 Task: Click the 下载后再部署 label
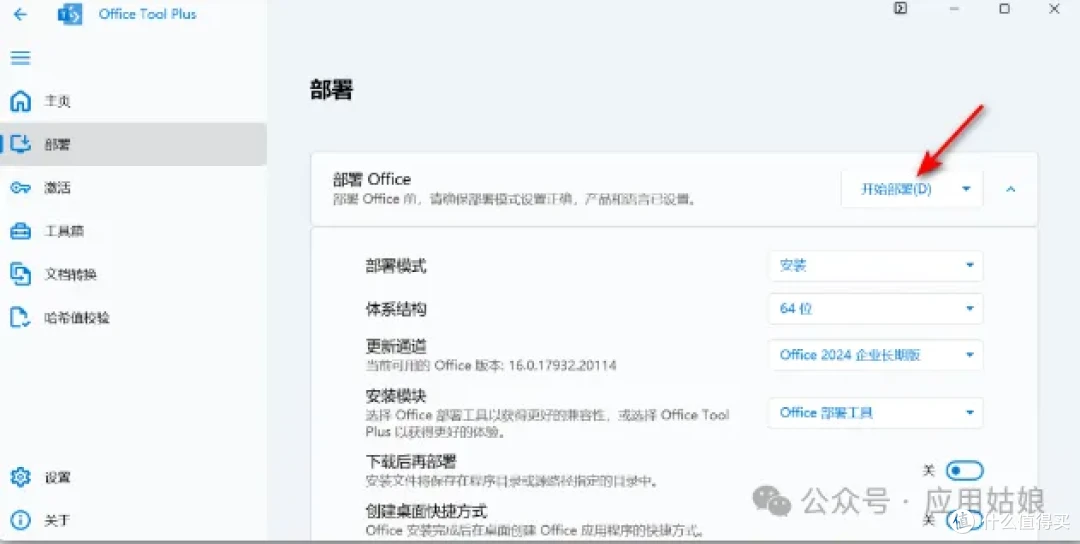[411, 461]
